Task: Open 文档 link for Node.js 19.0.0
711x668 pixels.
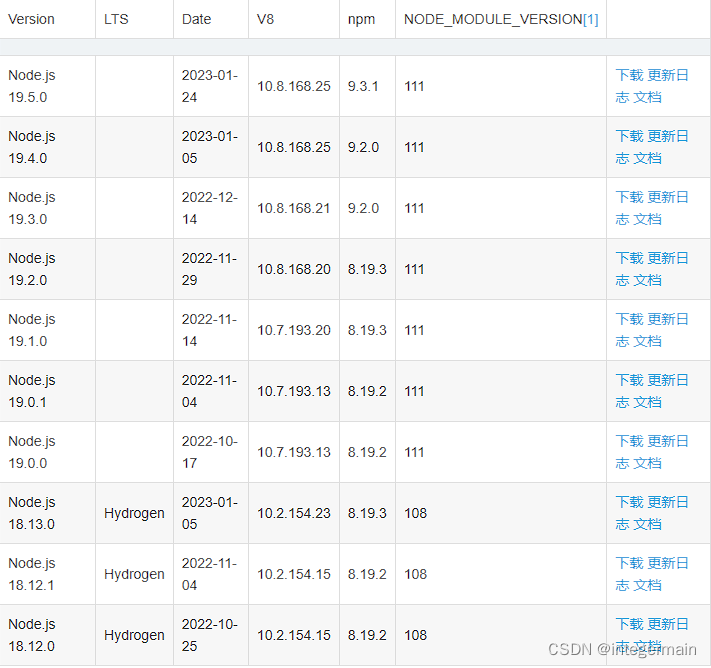Action: click(647, 463)
